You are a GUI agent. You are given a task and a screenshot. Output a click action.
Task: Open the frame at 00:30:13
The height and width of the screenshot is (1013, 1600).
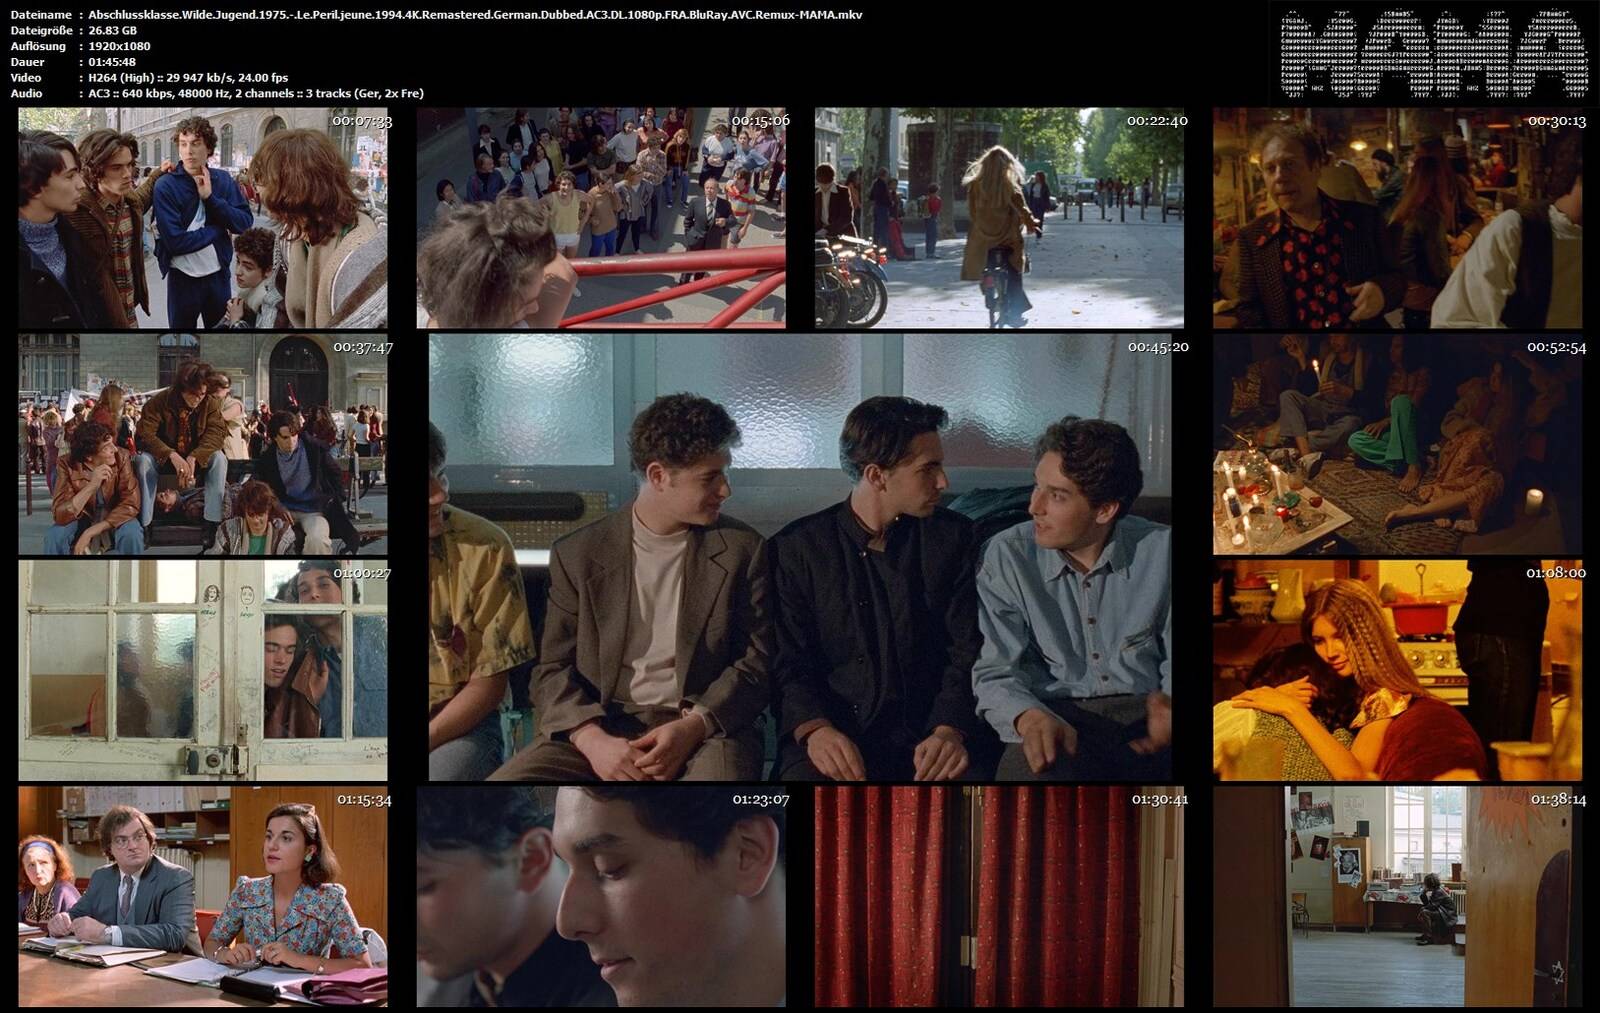tap(1398, 218)
